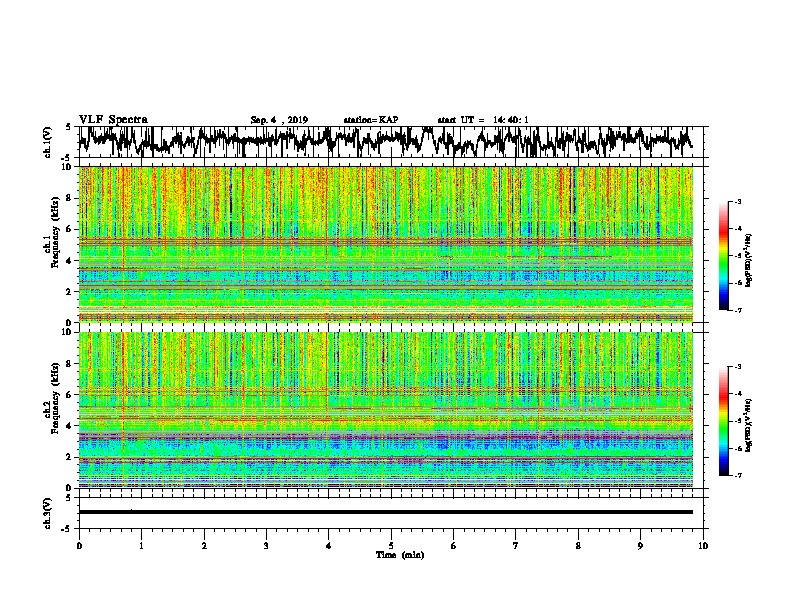Click the "-7" label on ch.2 colorbar
This screenshot has height=612, width=792.
pyautogui.click(x=737, y=476)
